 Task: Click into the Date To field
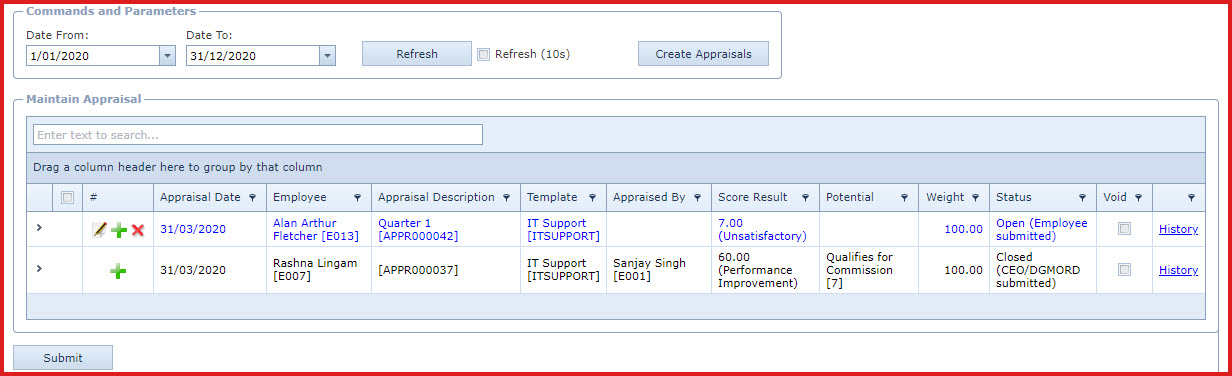(253, 56)
